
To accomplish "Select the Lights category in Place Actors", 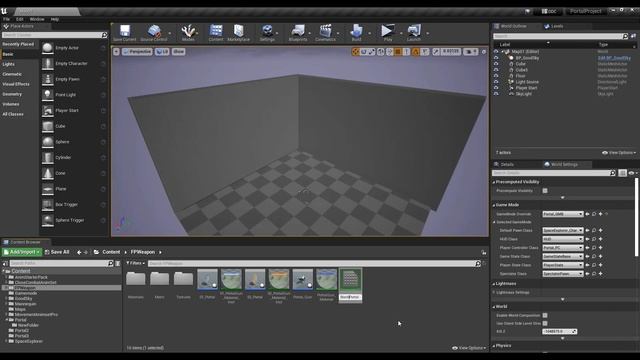I will coord(9,64).
